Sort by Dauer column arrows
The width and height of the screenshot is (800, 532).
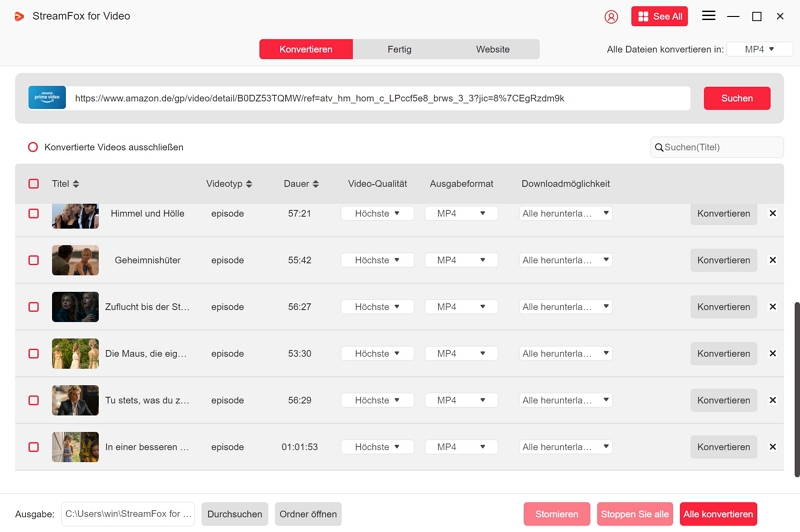(316, 184)
